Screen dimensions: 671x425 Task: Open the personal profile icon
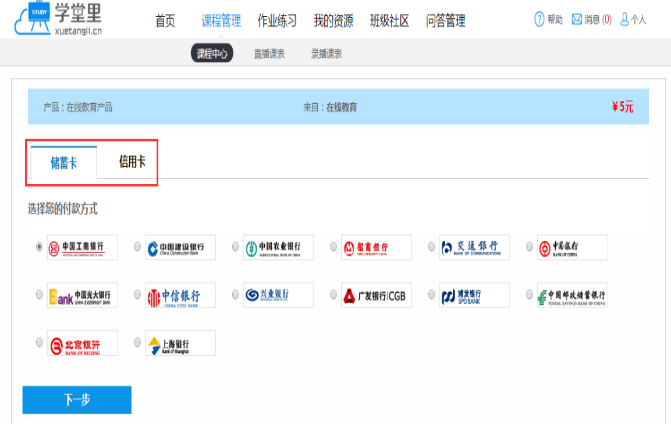(x=624, y=19)
